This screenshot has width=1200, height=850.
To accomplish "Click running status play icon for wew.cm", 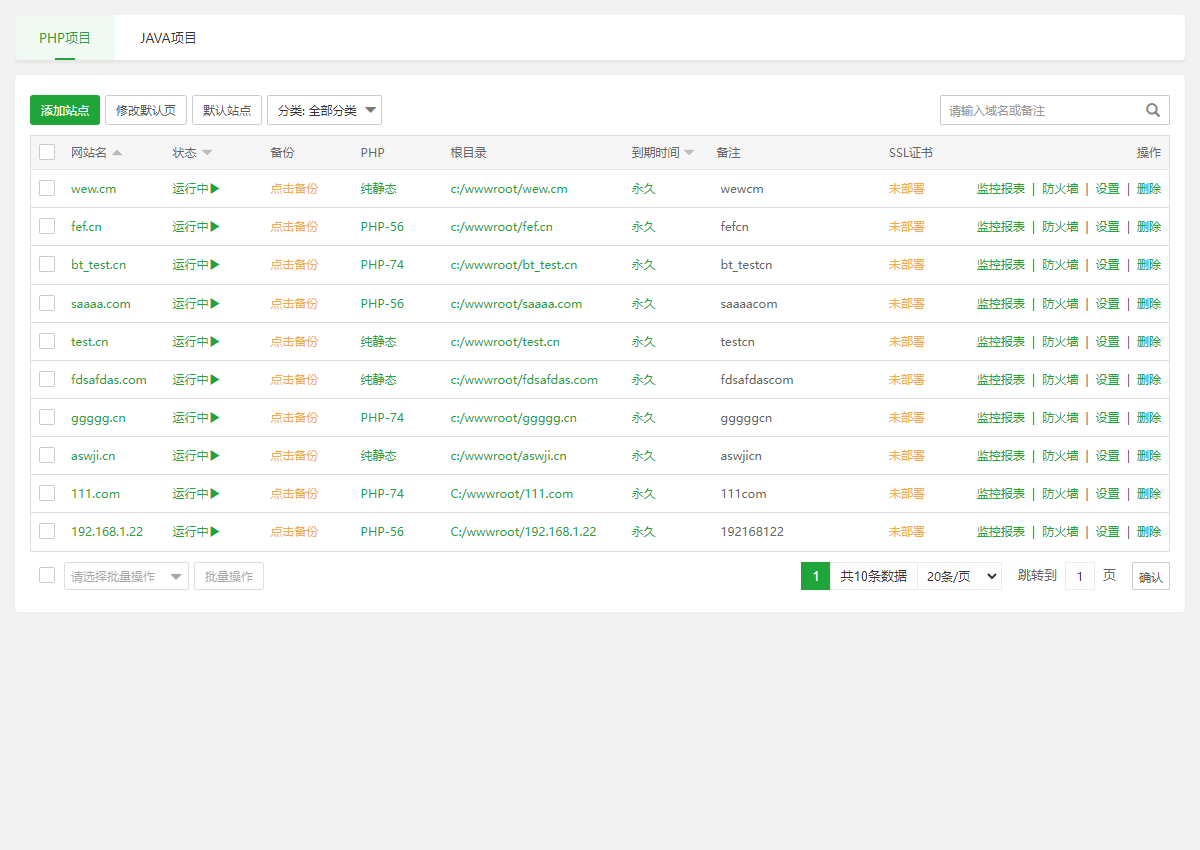I will pos(215,188).
